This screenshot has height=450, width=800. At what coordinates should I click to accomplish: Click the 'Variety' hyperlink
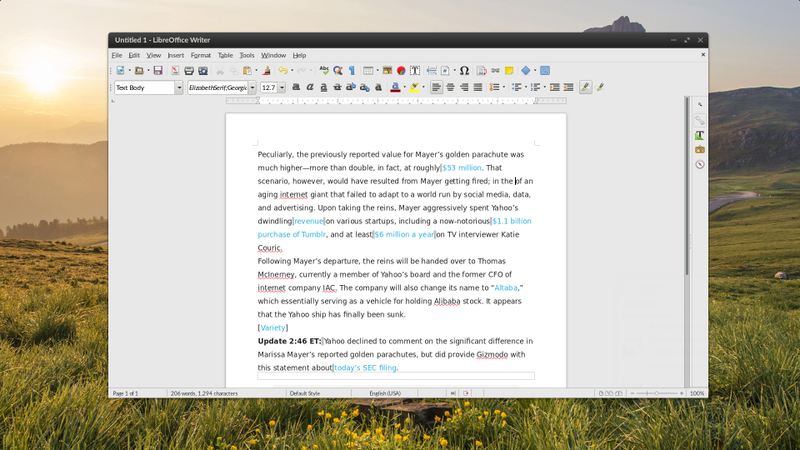tap(272, 328)
